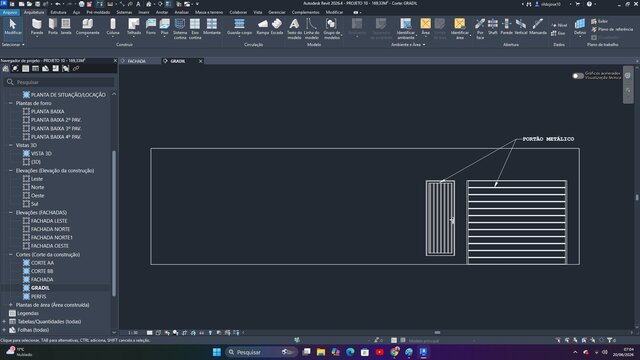Image resolution: width=640 pixels, height=360 pixels.
Task: Select the Sistema cortina tool
Action: point(180,29)
